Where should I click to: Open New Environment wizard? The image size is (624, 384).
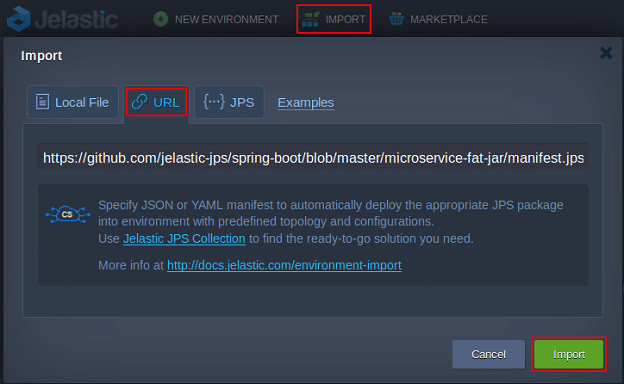(x=216, y=19)
